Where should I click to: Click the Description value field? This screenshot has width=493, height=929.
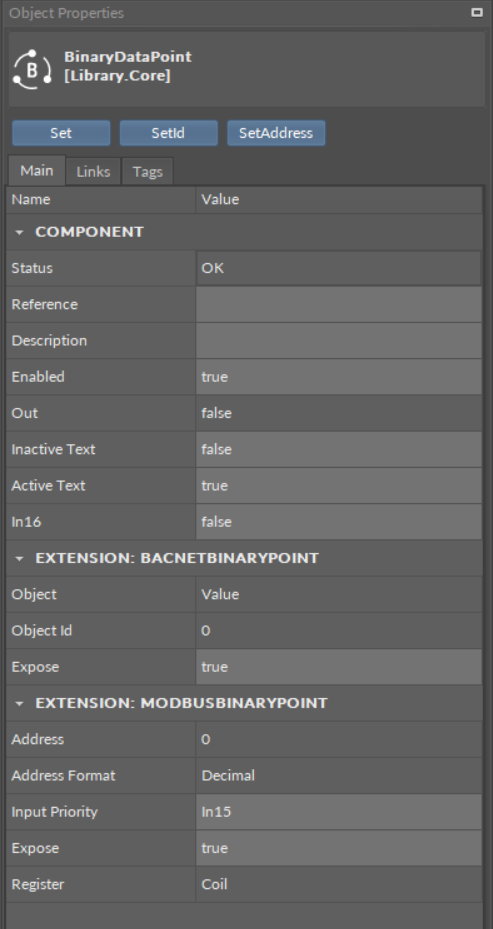[339, 341]
